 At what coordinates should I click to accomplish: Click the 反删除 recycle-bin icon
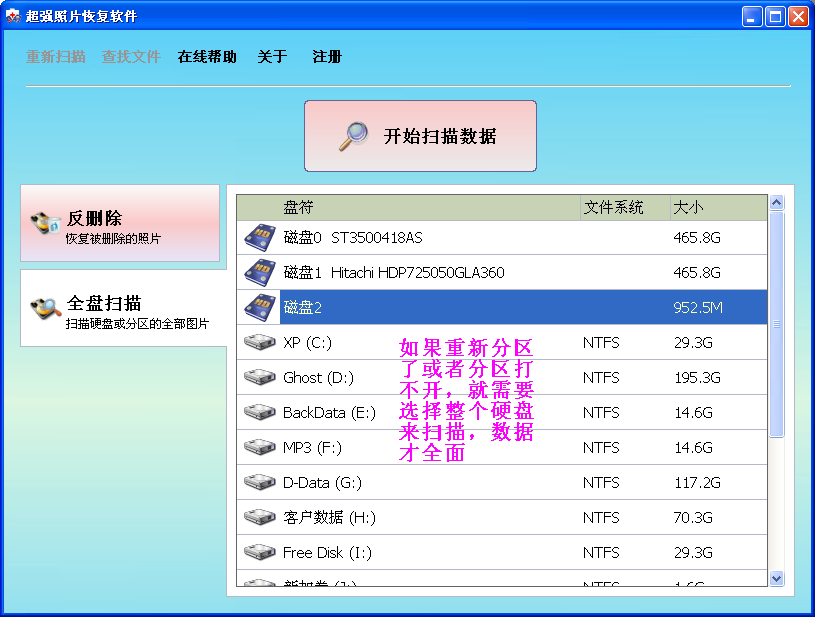(x=46, y=222)
